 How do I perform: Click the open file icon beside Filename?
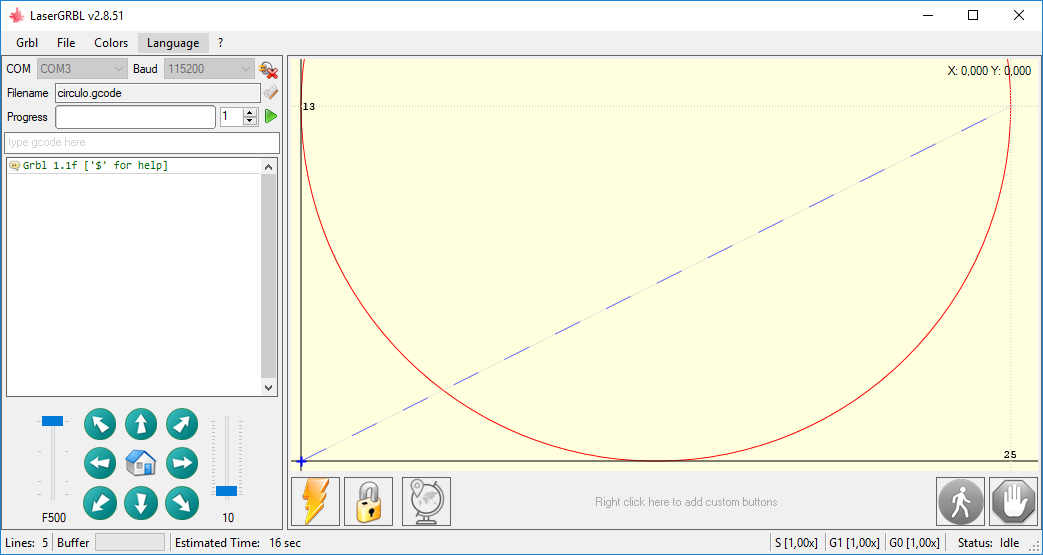pyautogui.click(x=270, y=92)
